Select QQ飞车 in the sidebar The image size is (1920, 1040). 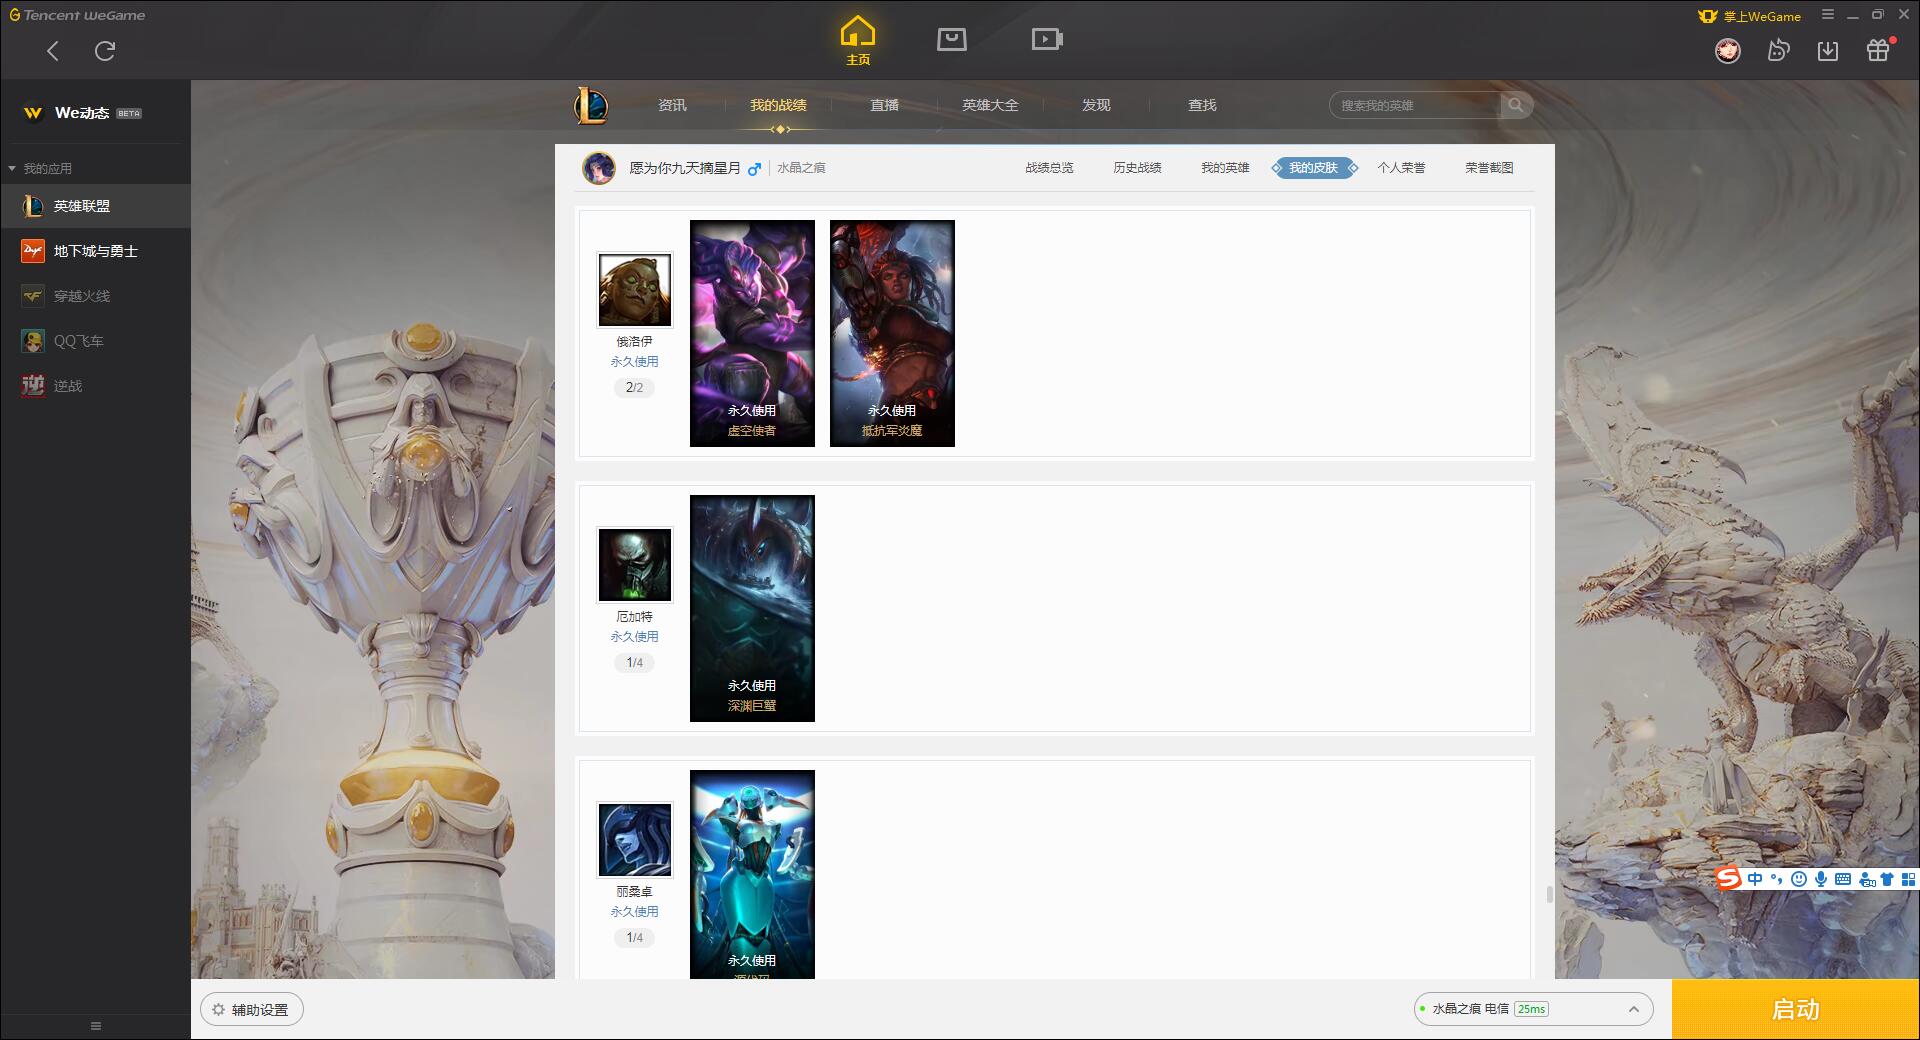(95, 341)
